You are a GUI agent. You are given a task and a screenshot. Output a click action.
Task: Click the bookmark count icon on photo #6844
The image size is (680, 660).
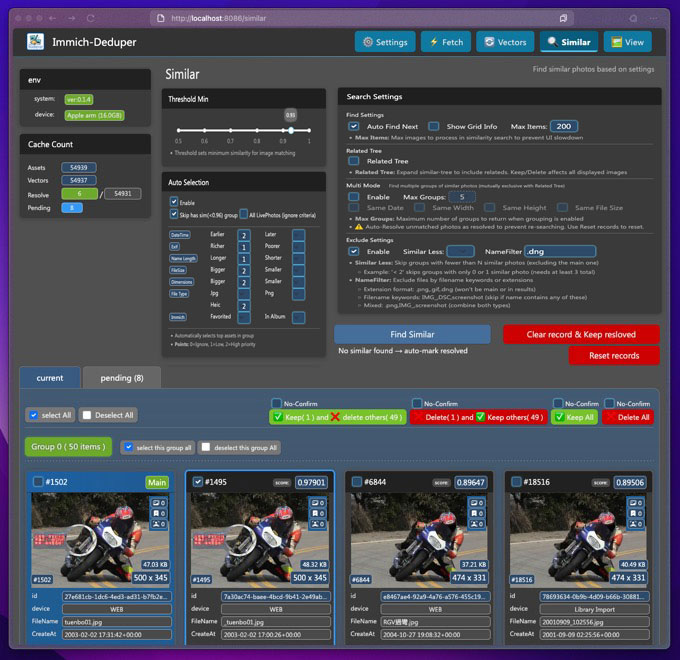[477, 513]
